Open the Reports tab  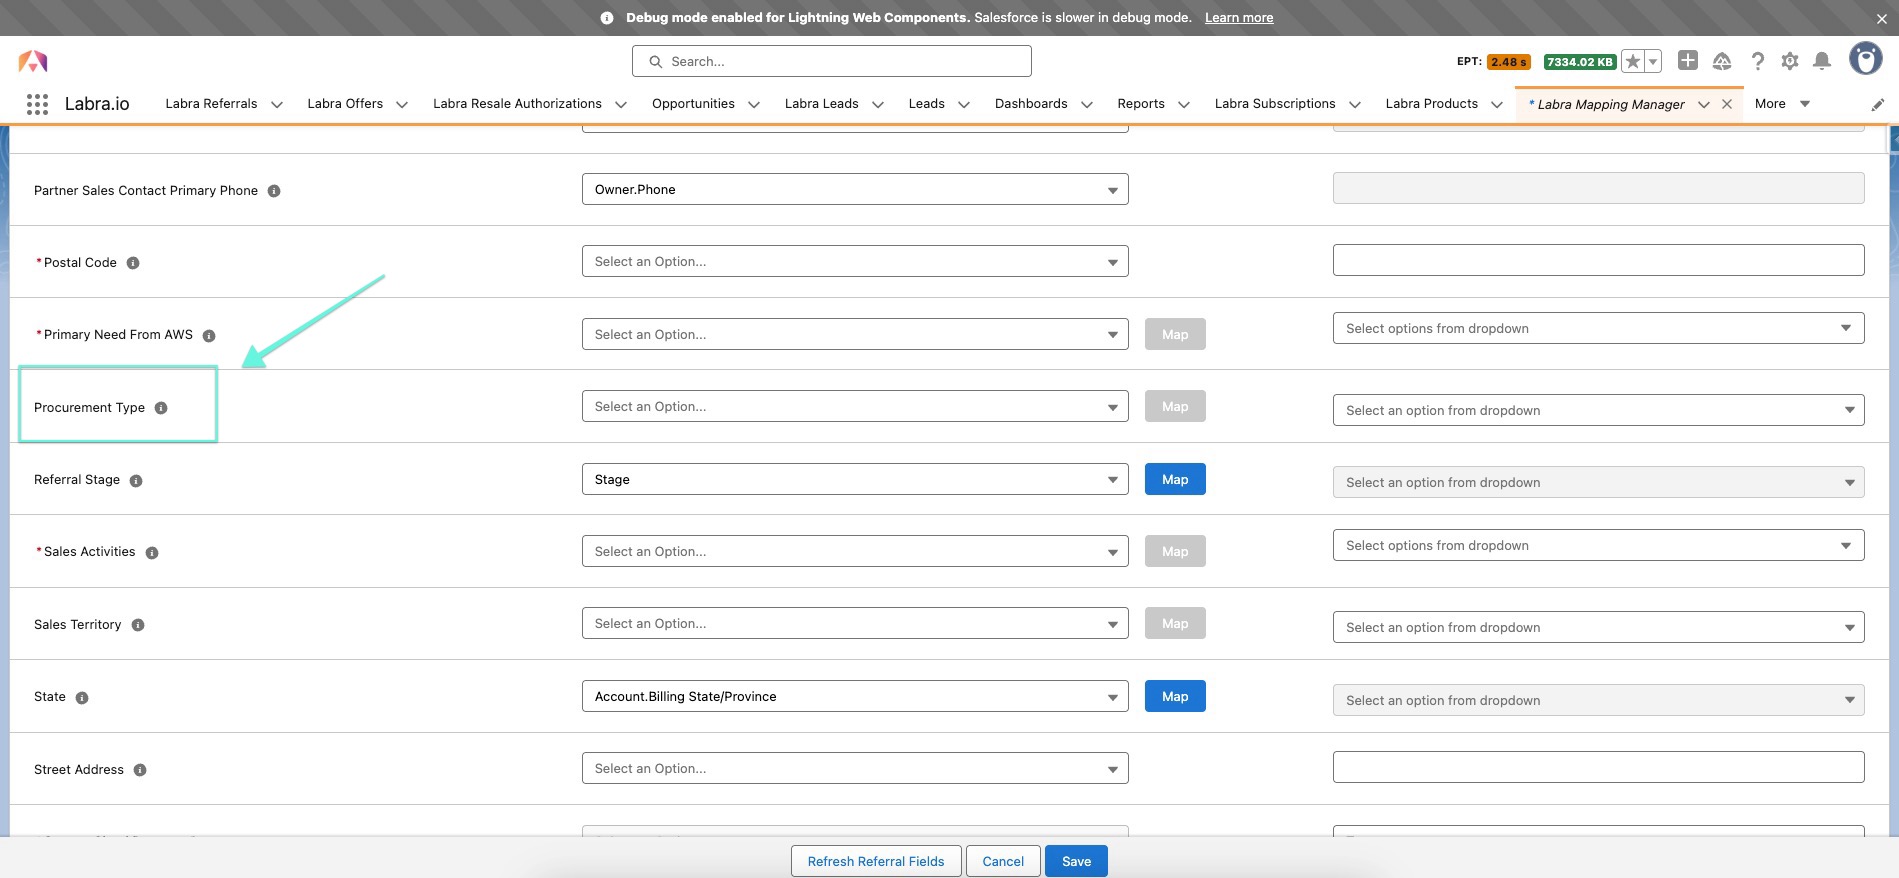(1141, 104)
